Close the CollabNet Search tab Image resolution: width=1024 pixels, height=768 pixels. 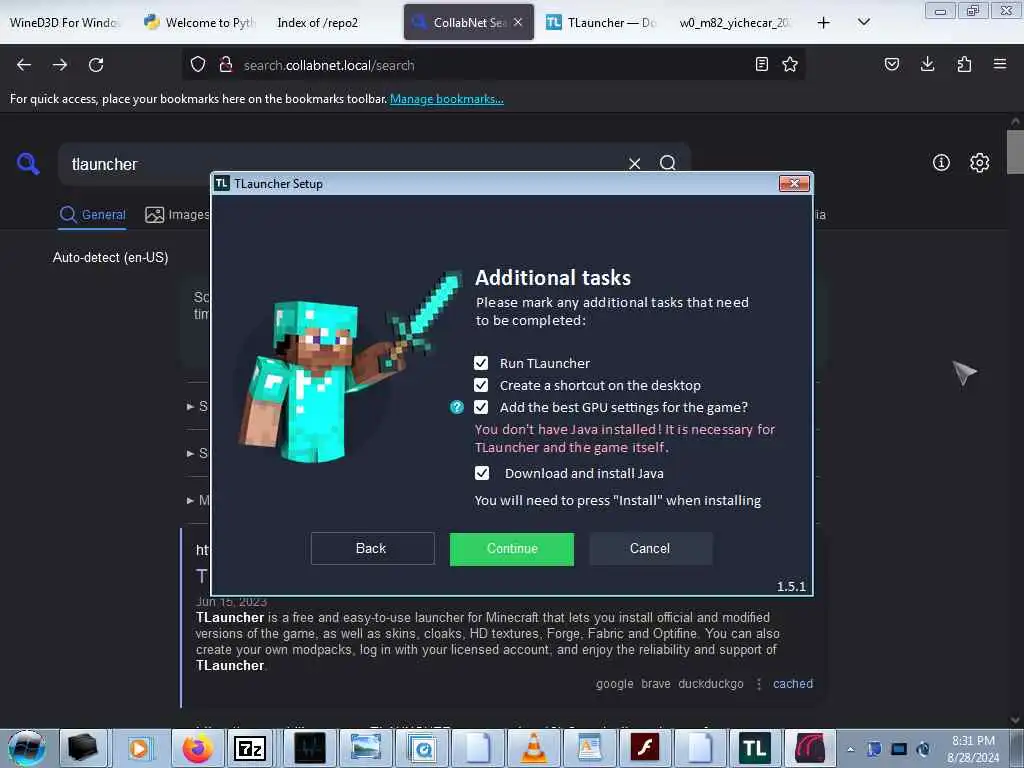518,22
